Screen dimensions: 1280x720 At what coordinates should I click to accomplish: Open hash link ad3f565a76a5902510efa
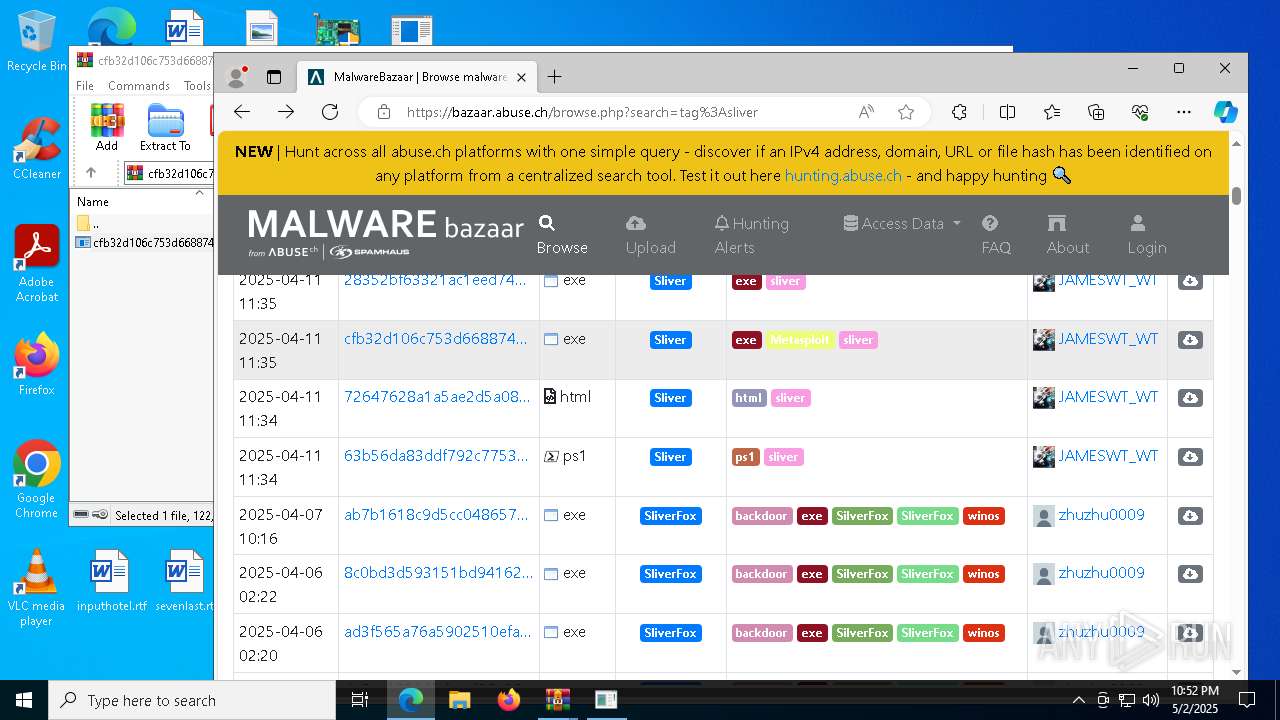click(437, 632)
